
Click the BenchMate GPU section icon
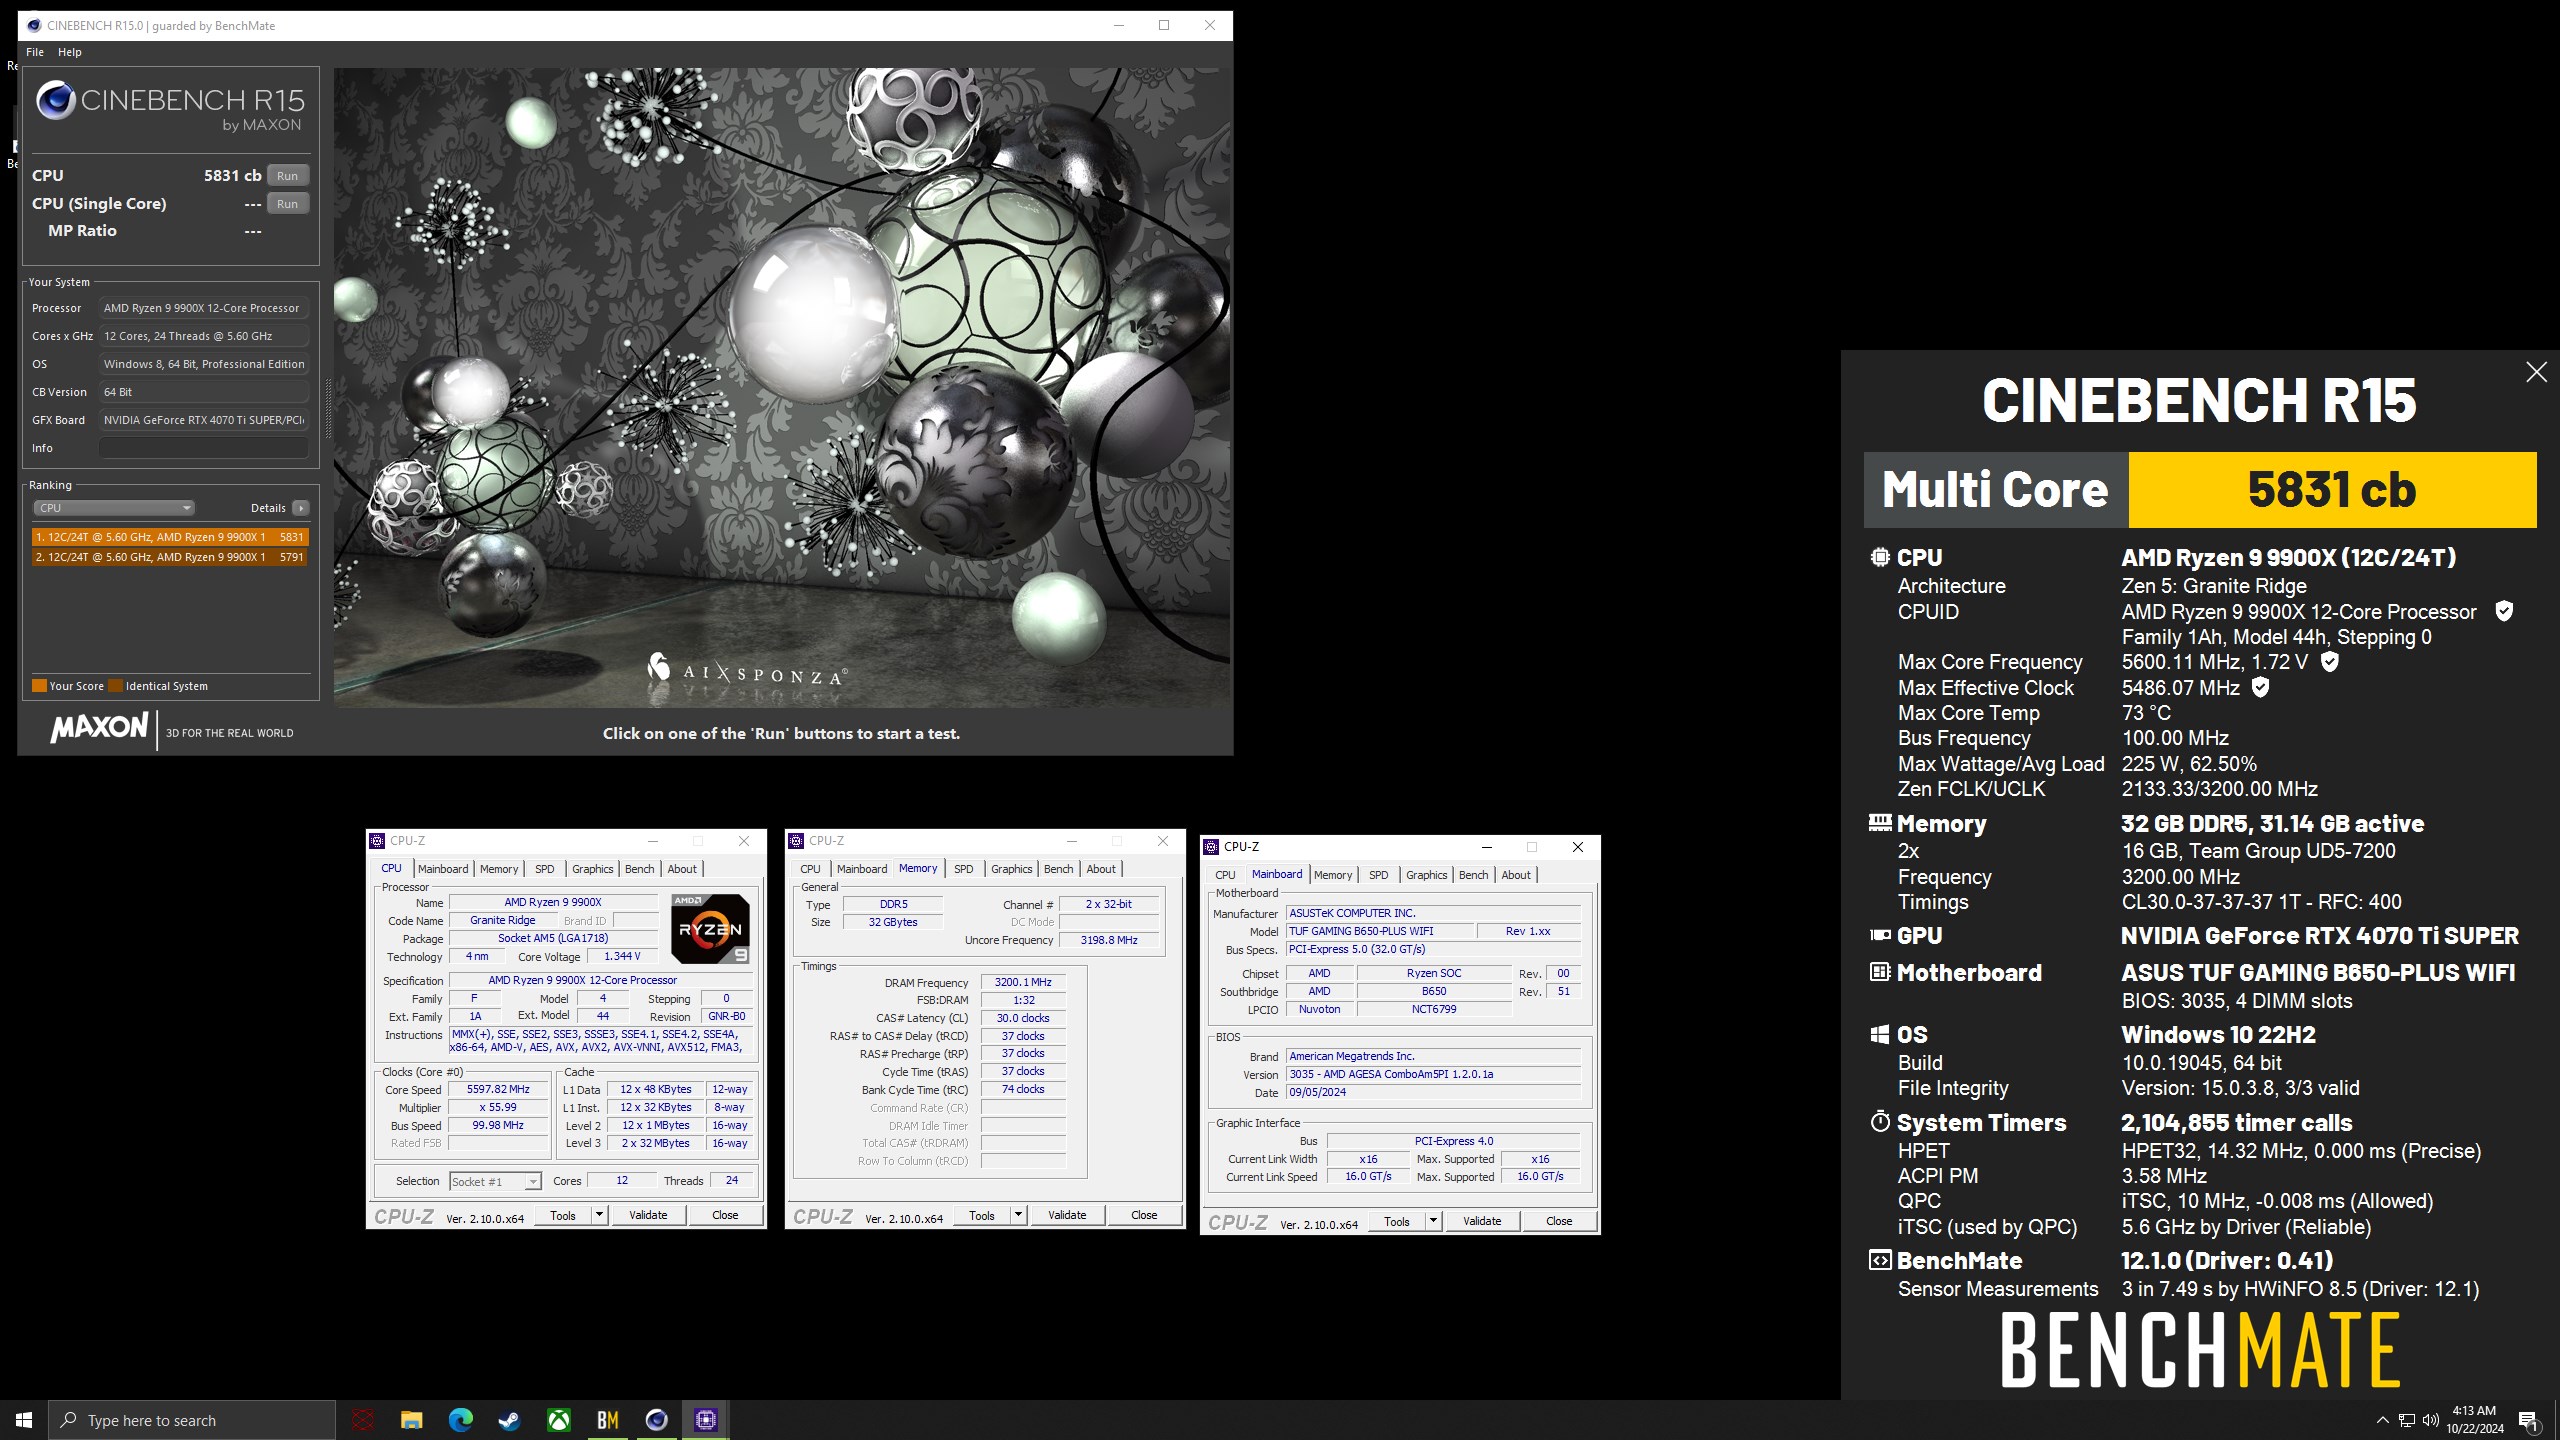[x=1880, y=935]
